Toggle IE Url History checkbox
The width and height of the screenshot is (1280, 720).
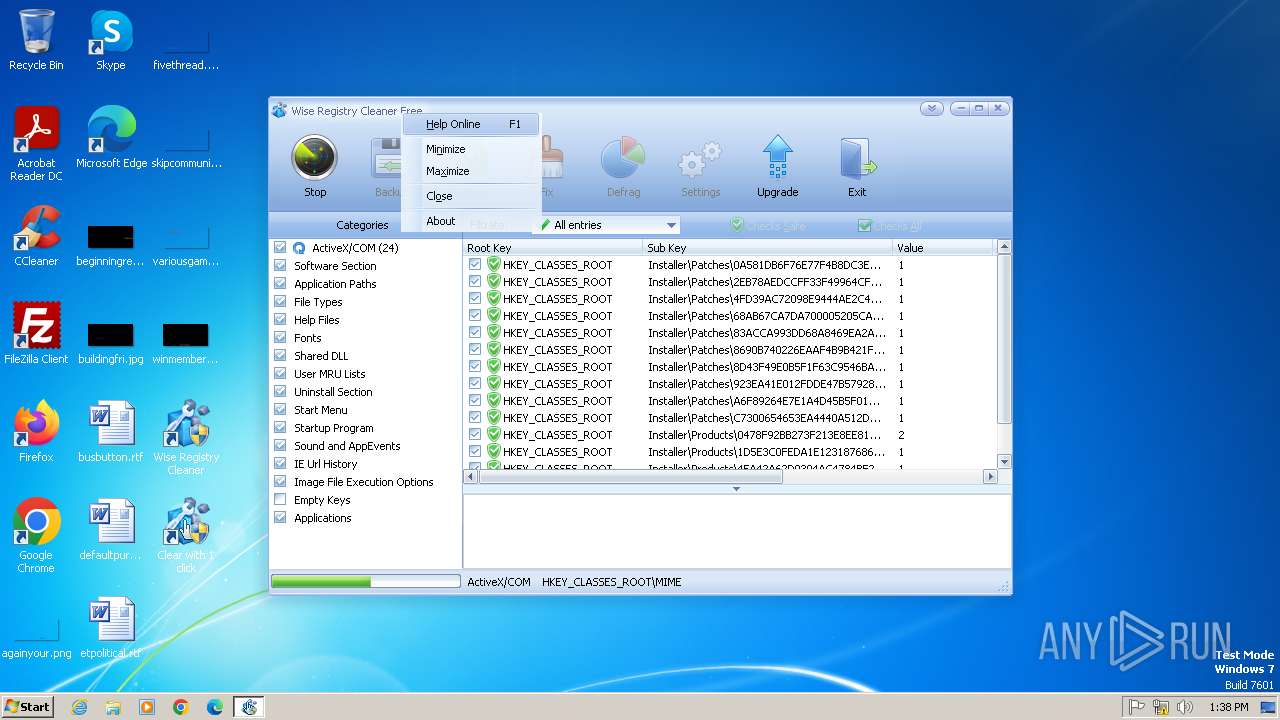coord(280,463)
